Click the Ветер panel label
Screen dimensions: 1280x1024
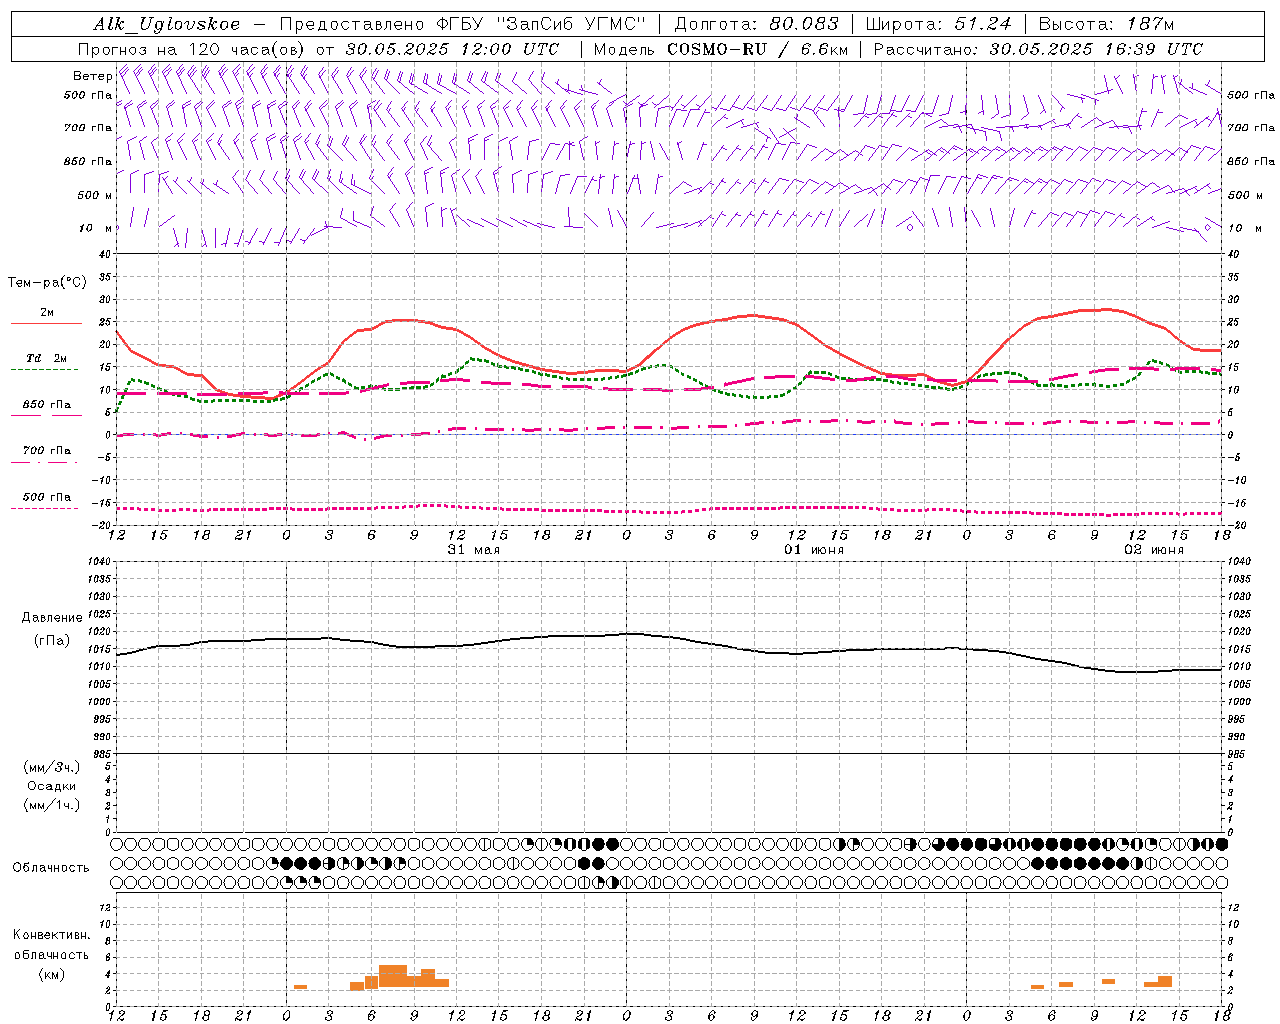pos(92,76)
